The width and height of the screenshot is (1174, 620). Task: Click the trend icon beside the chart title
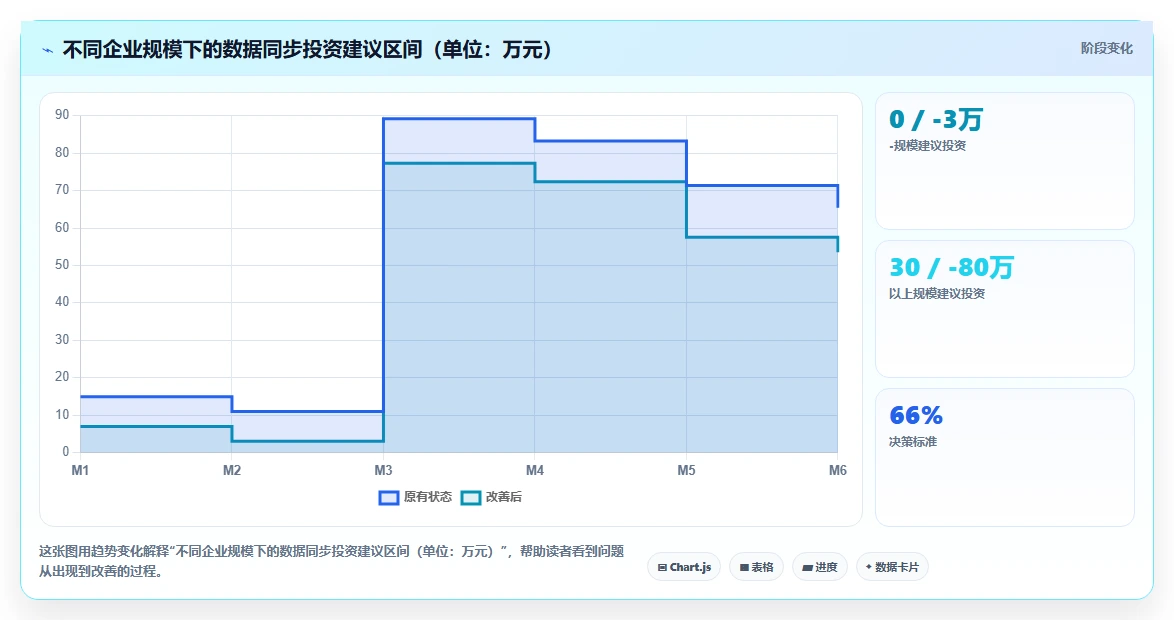[48, 50]
